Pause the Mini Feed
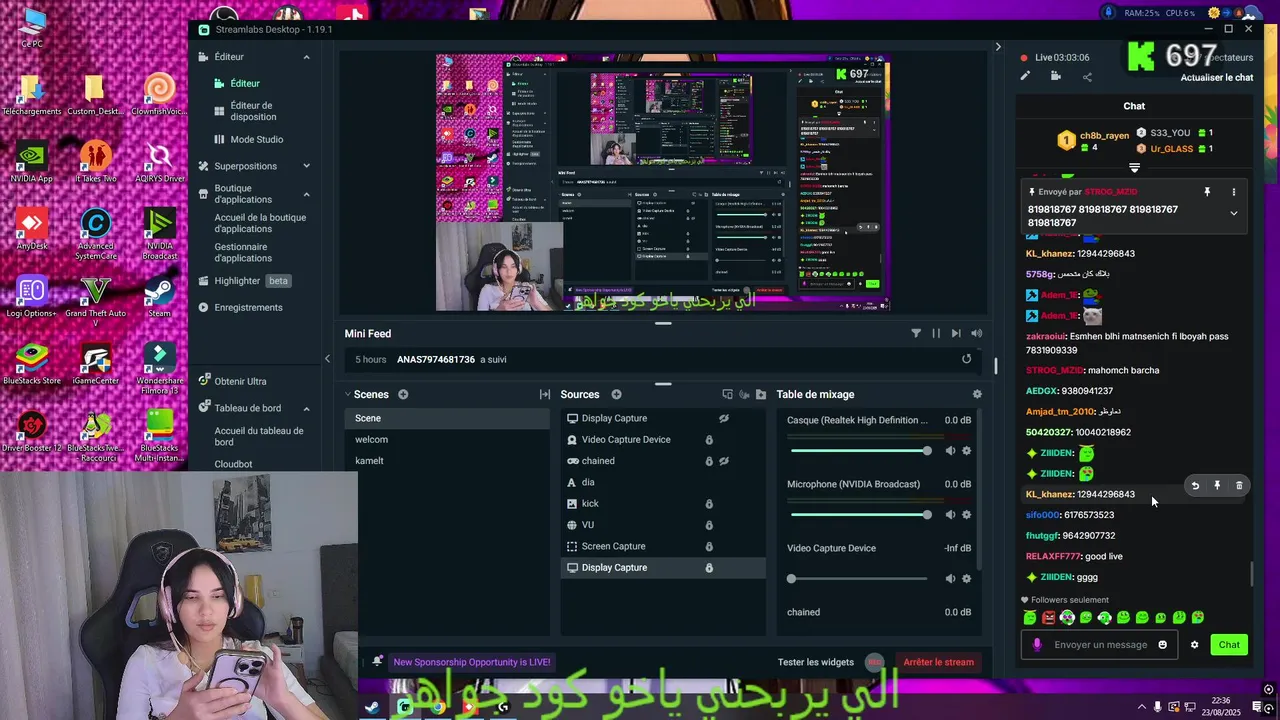The height and width of the screenshot is (720, 1280). (936, 333)
